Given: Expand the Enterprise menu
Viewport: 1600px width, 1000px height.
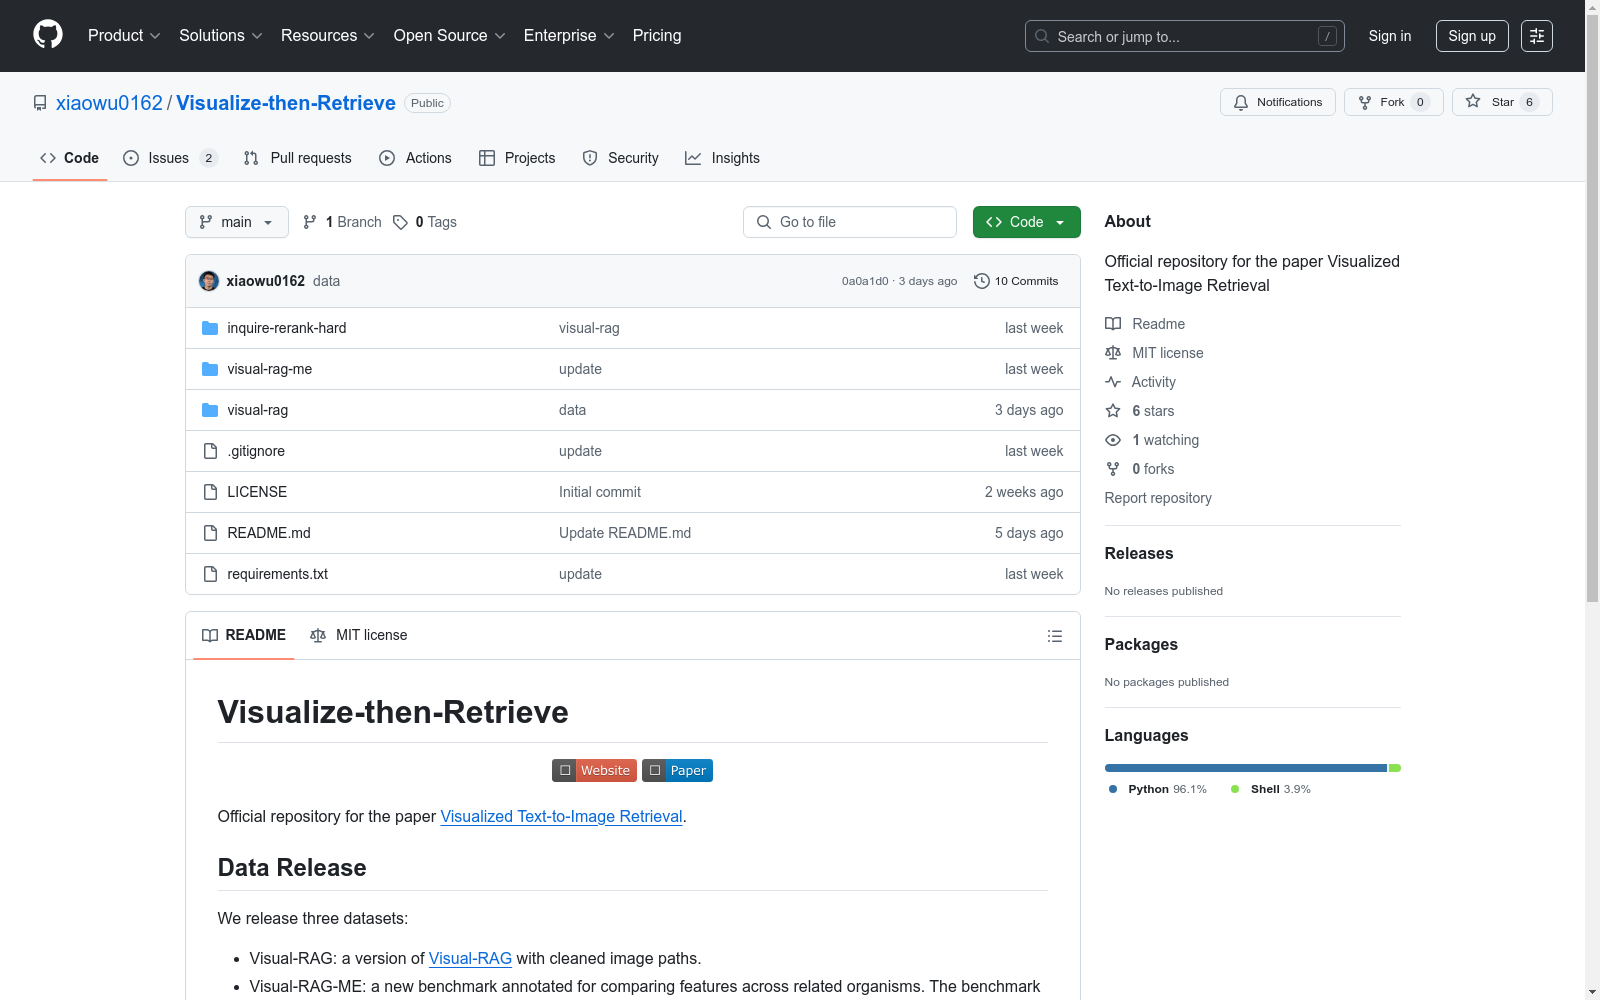Looking at the screenshot, I should 570,36.
